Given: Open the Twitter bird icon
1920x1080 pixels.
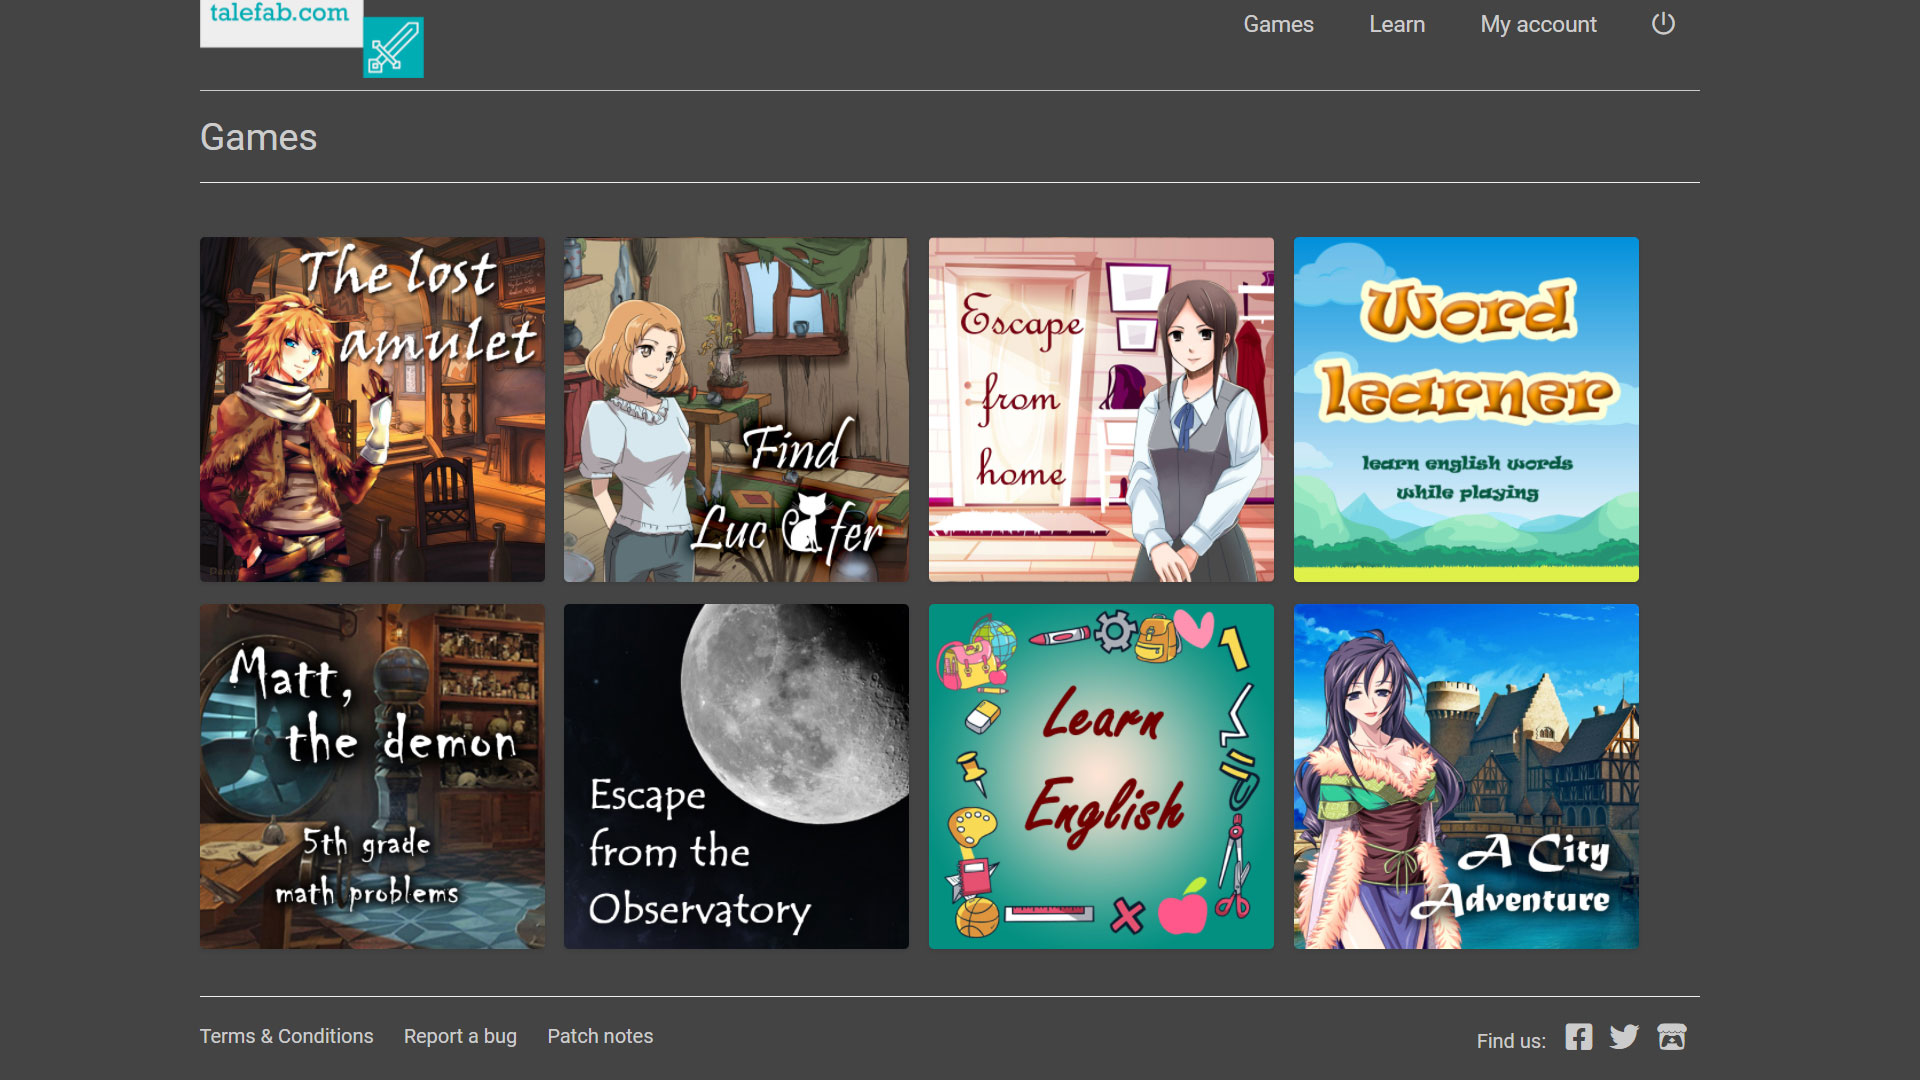Looking at the screenshot, I should pos(1624,1037).
